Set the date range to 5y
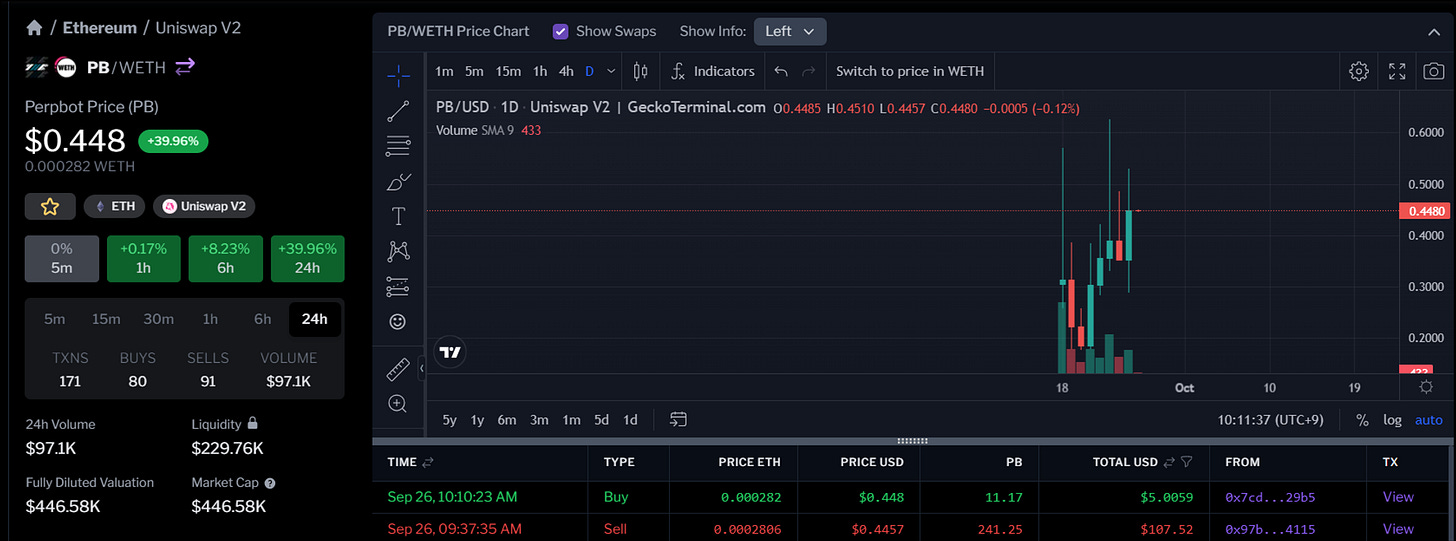 point(450,420)
